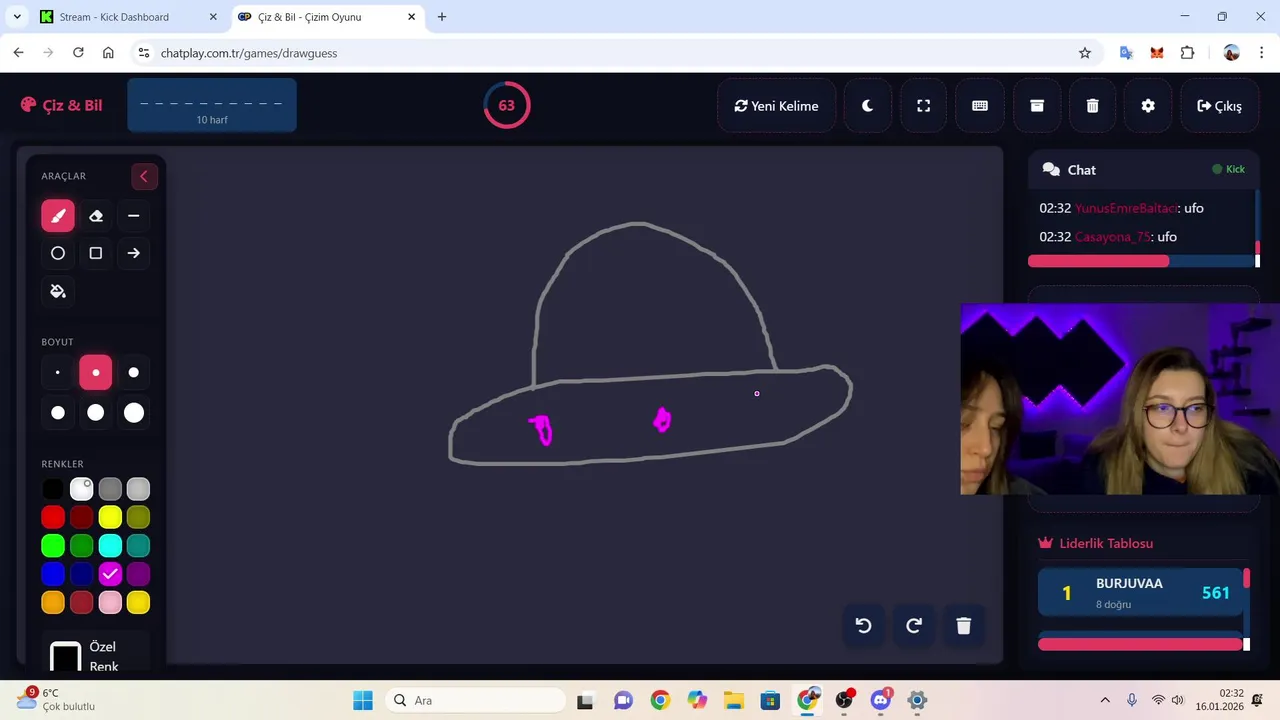This screenshot has width=1280, height=720.
Task: Reload the page
Action: point(78,53)
